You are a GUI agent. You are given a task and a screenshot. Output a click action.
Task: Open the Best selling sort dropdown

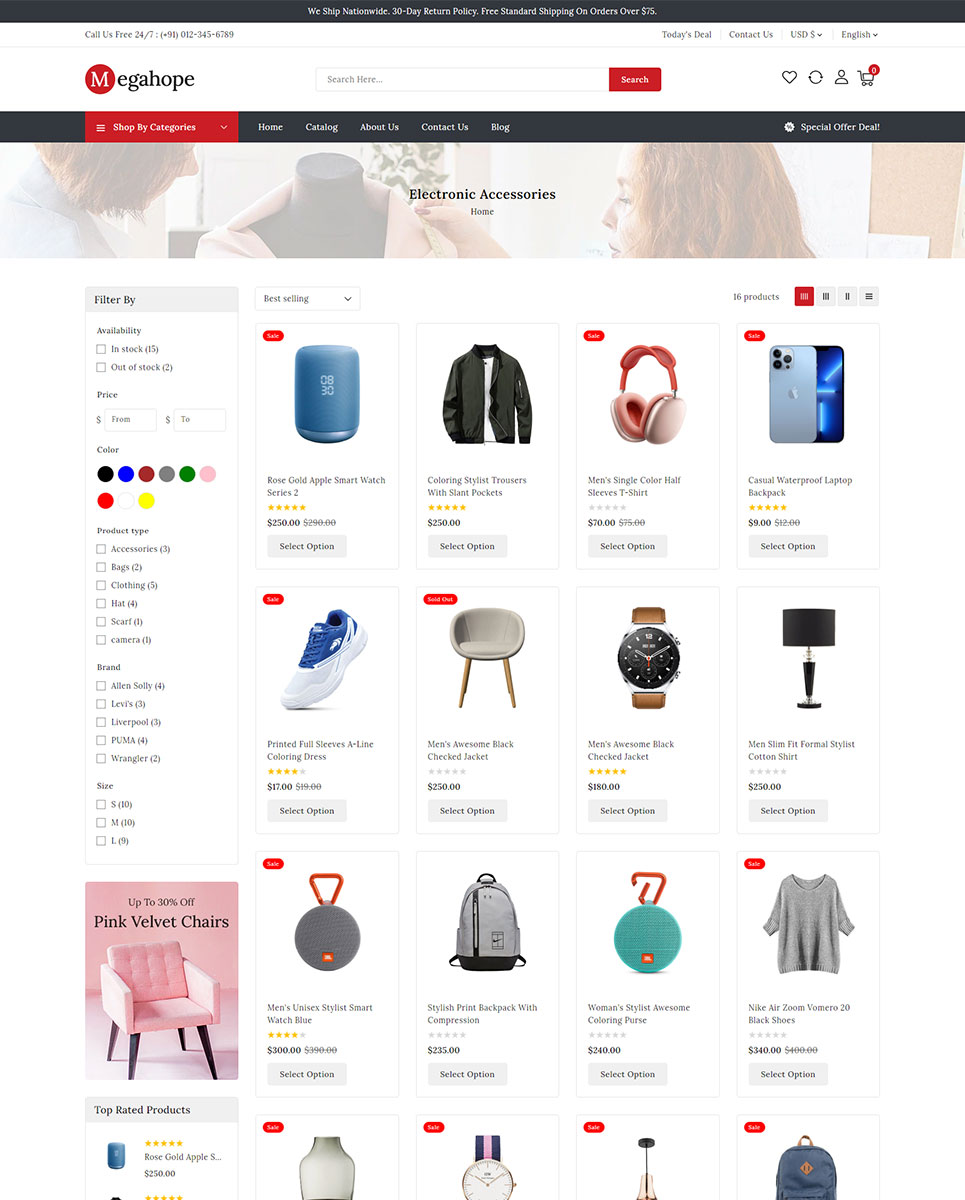coord(307,298)
